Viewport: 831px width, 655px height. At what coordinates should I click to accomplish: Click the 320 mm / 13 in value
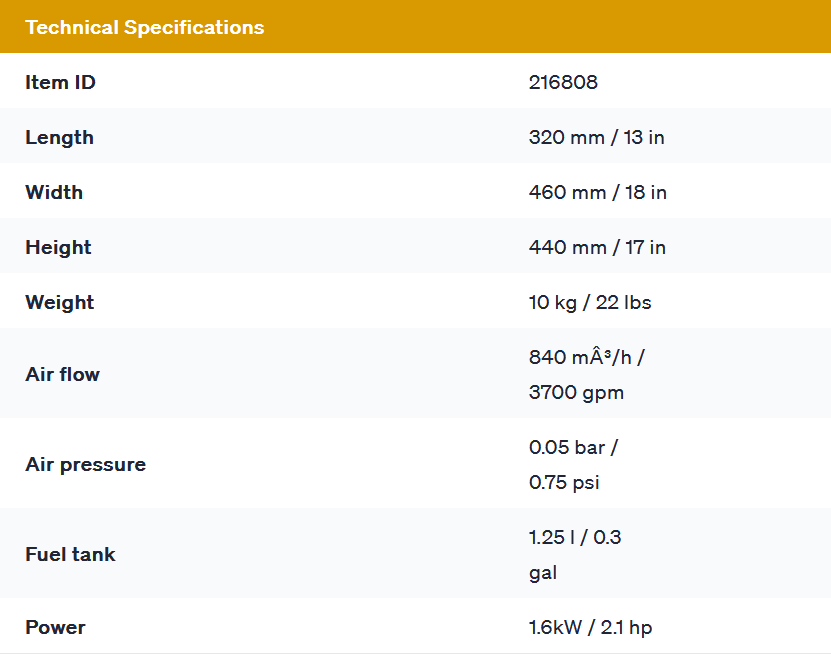(596, 137)
